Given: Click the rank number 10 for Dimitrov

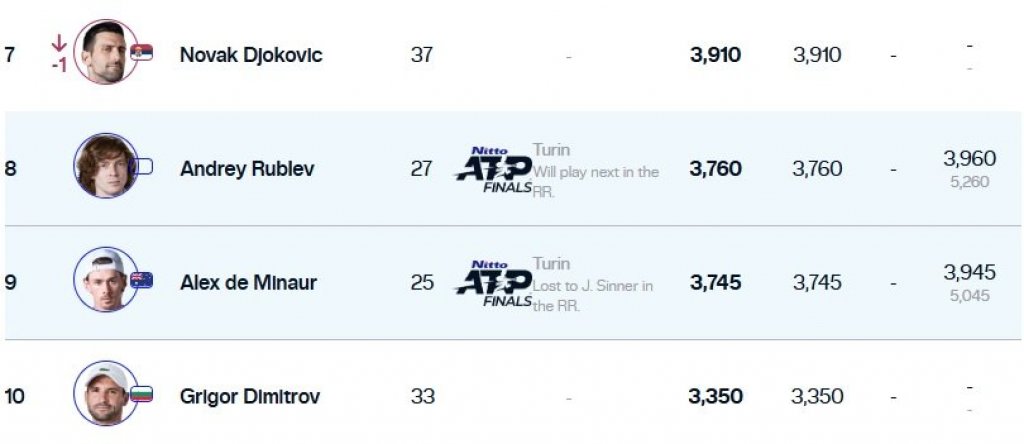Looking at the screenshot, I should [15, 397].
